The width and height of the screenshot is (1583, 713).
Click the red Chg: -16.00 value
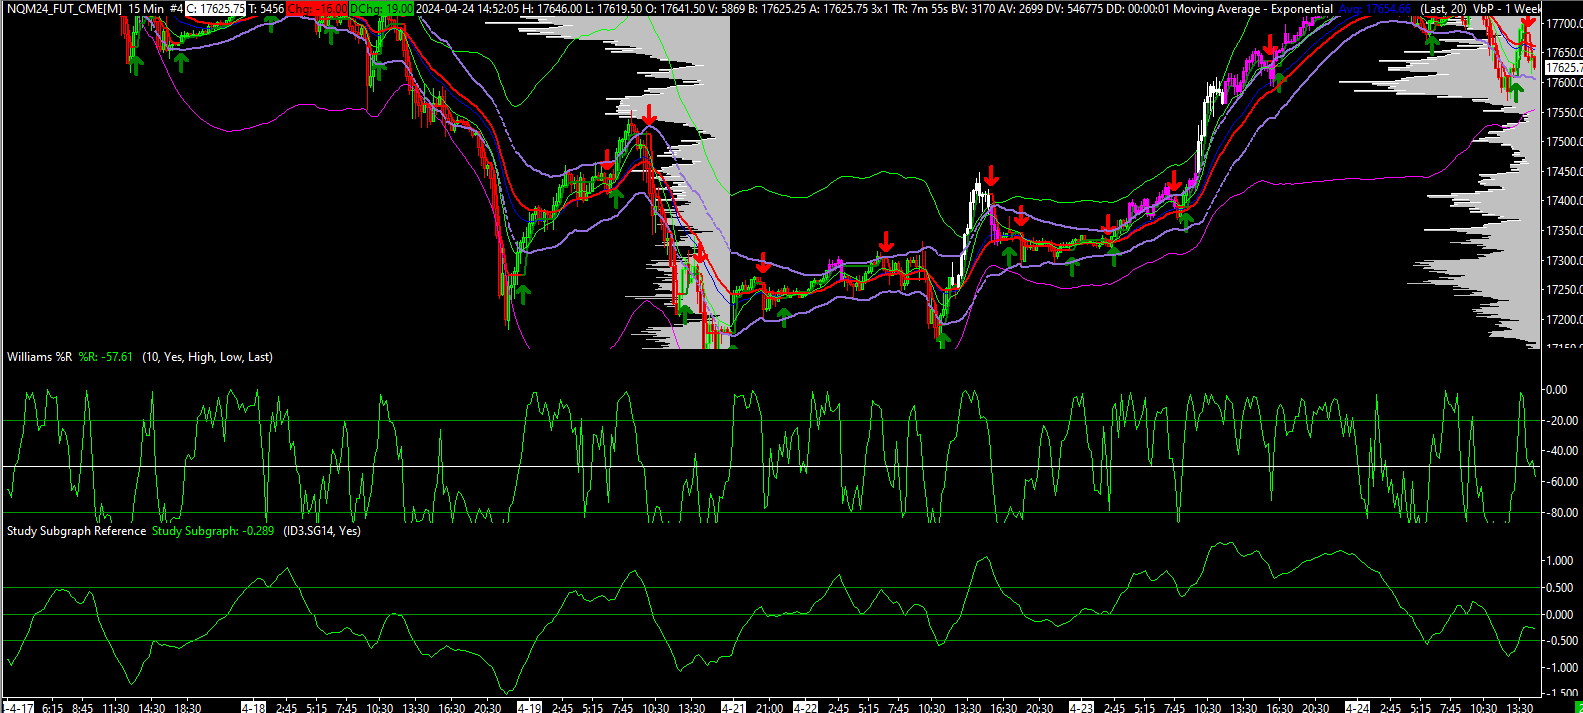(x=317, y=8)
